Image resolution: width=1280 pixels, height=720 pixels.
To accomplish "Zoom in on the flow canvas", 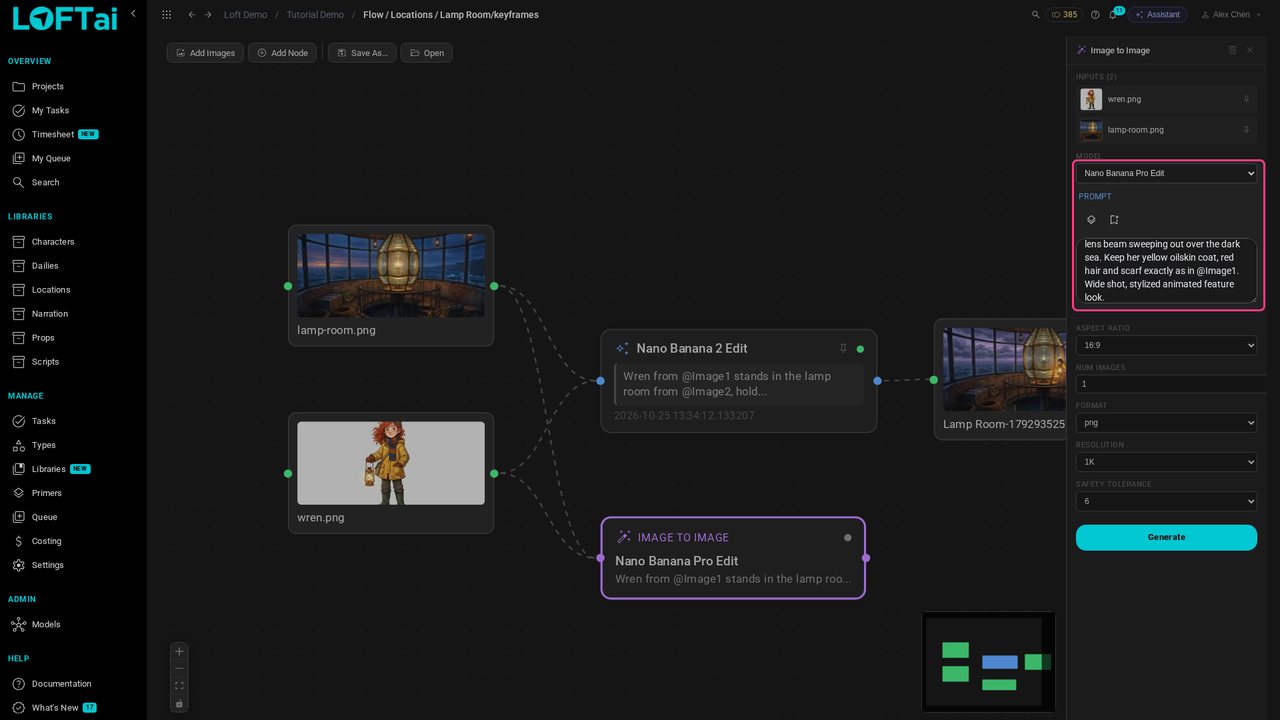I will [x=179, y=651].
